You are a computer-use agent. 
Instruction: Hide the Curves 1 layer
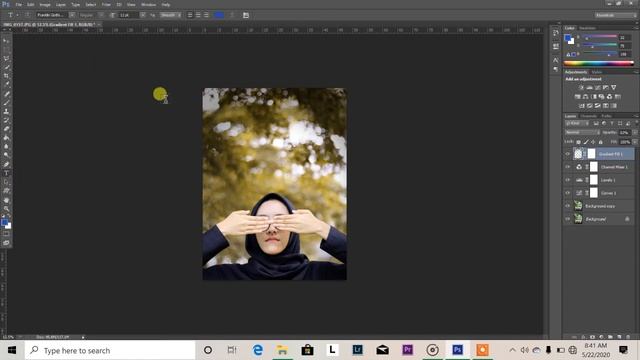567,193
